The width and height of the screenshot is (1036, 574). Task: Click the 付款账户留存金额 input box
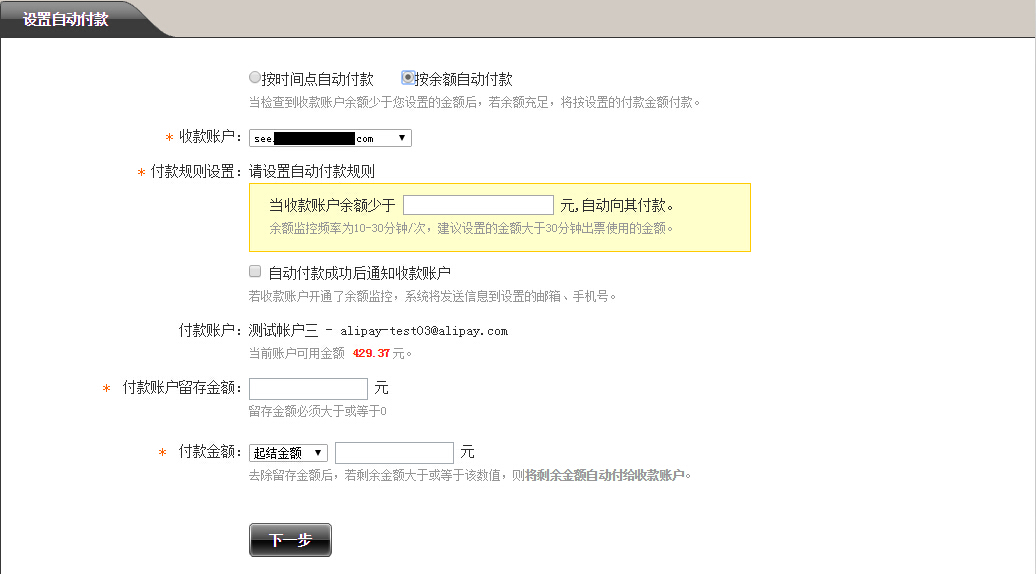click(308, 388)
